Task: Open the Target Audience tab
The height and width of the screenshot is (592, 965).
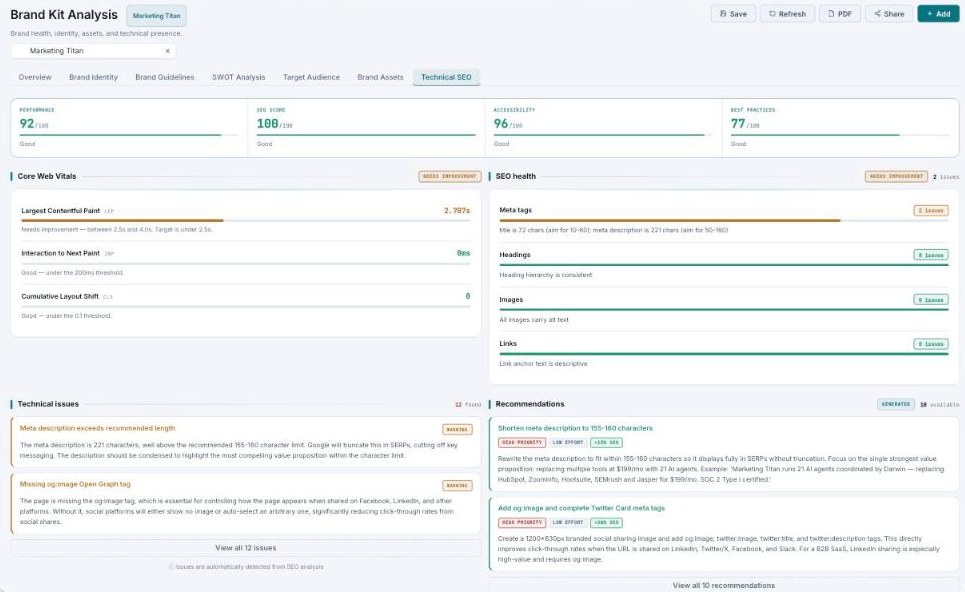Action: [x=311, y=78]
